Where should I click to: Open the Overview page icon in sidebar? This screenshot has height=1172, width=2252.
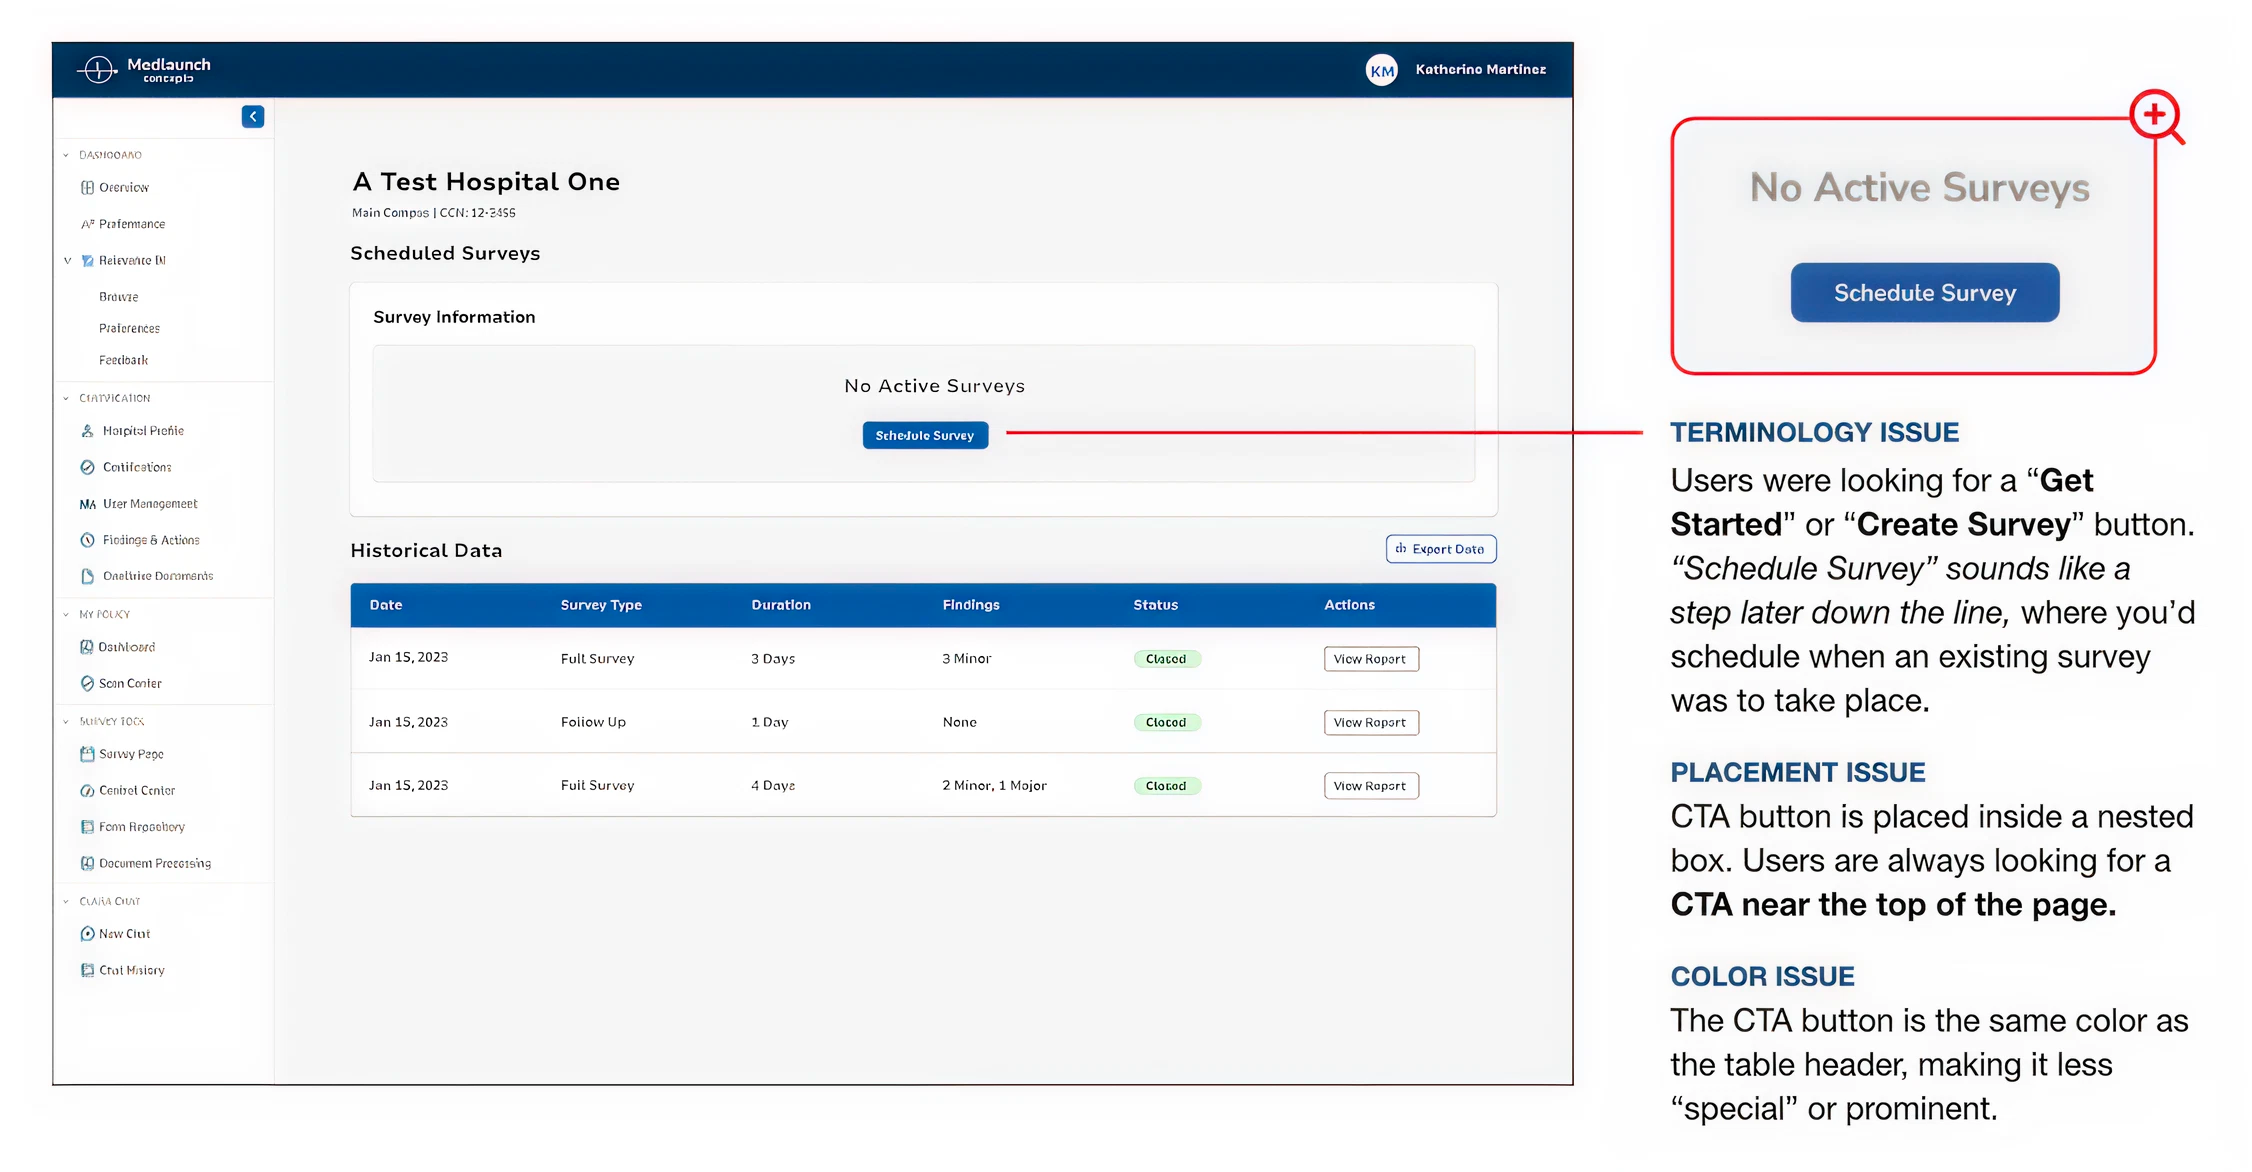click(x=87, y=188)
